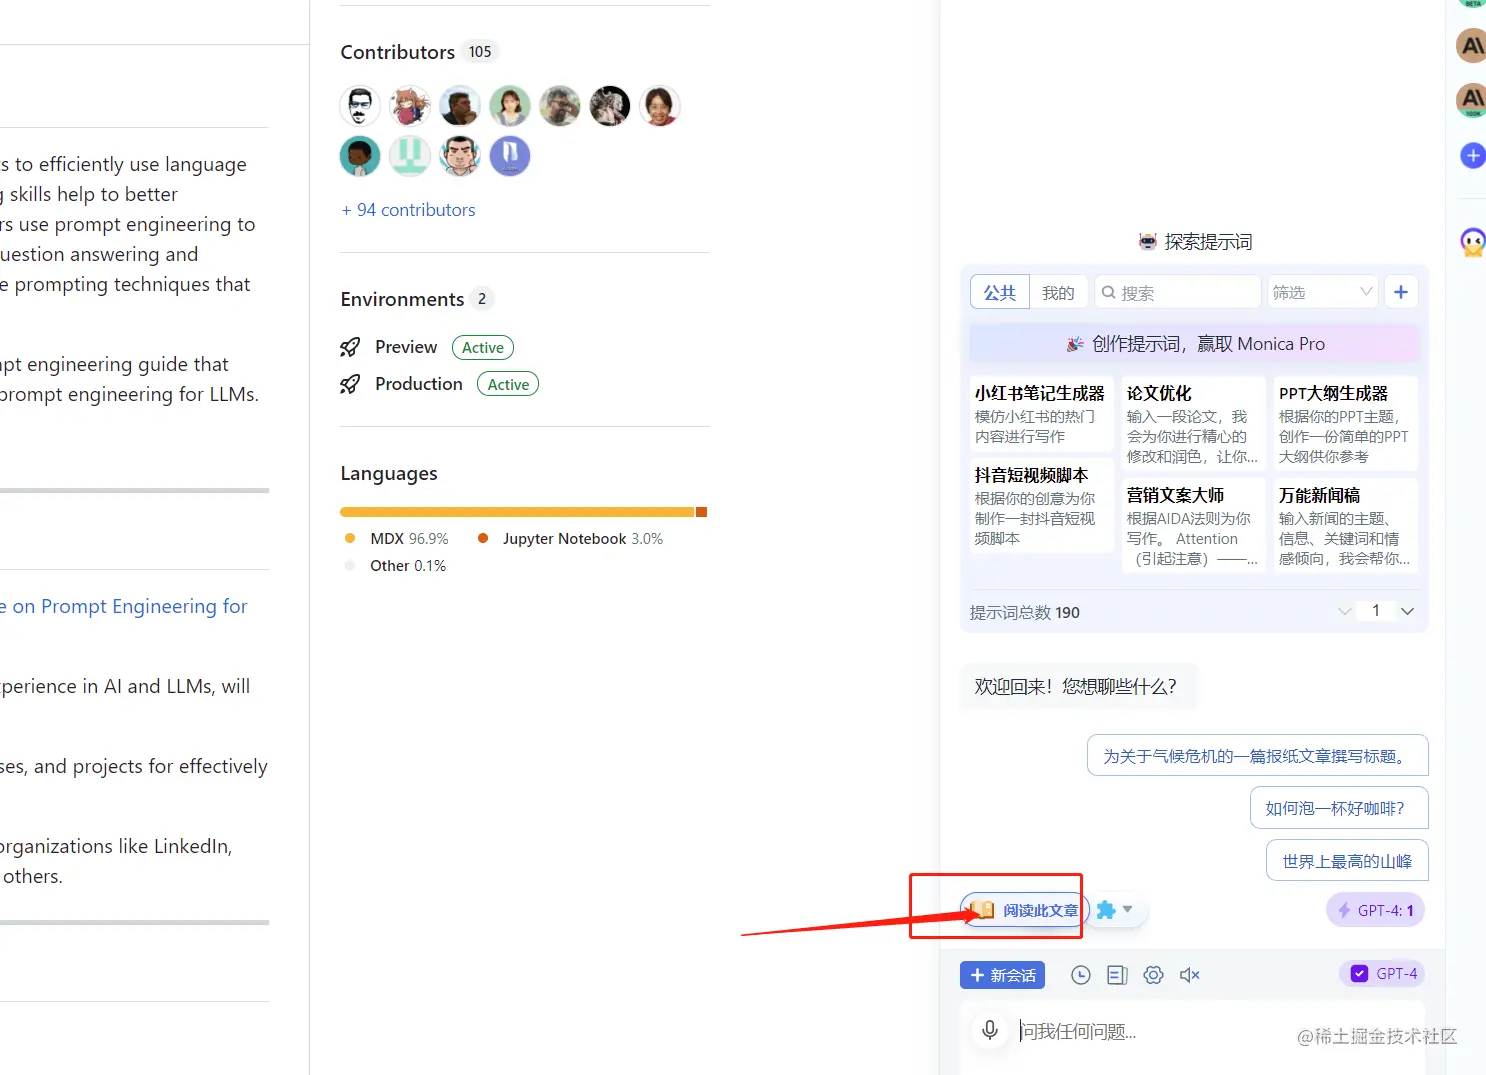The width and height of the screenshot is (1486, 1075).
Task: Click the blue plus sidebar button
Action: [1473, 155]
